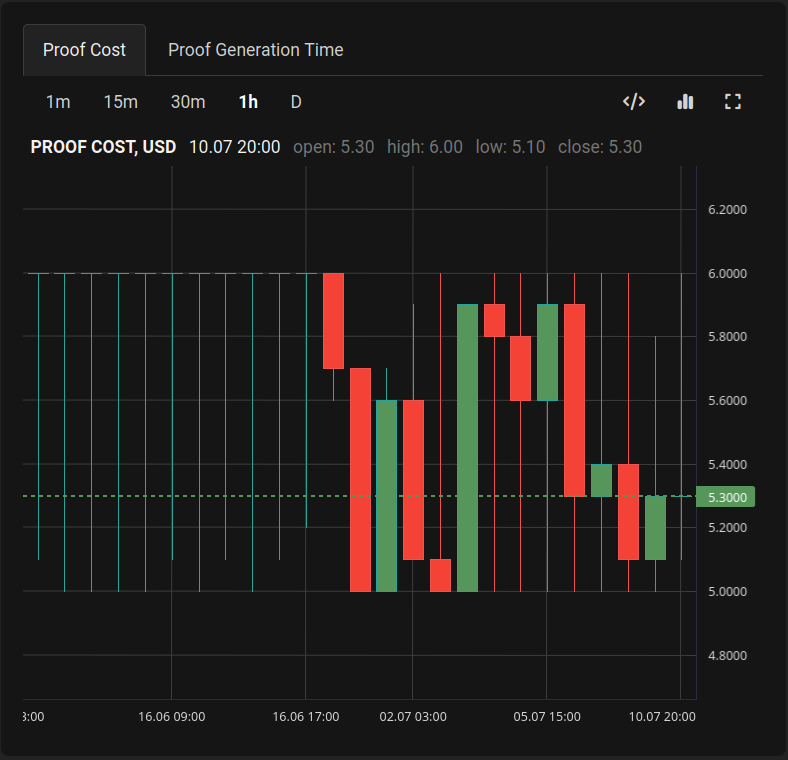Select the Proof Cost tab

85,50
